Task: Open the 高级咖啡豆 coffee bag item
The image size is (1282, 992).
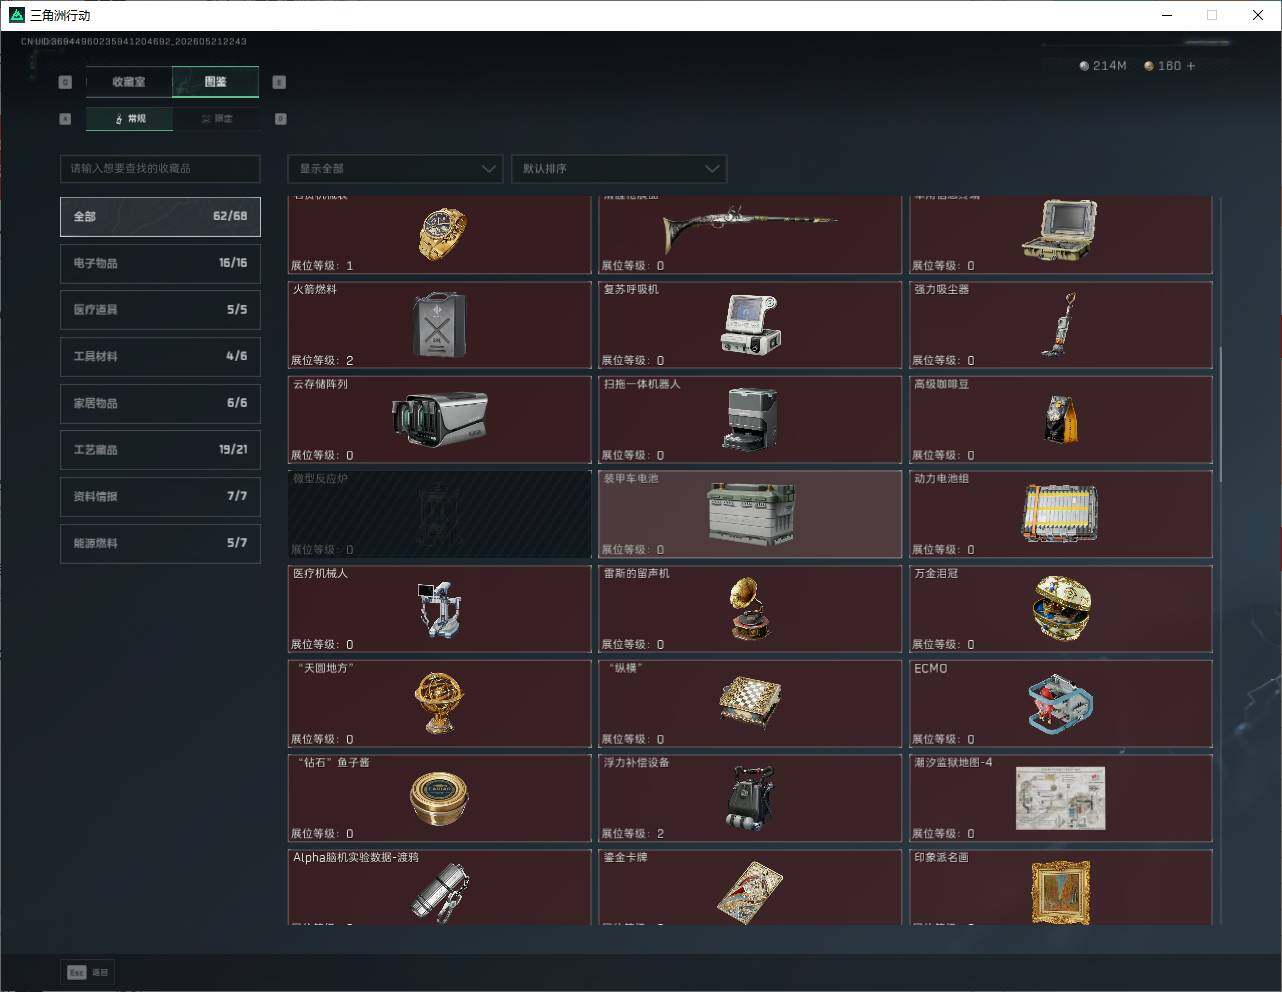Action: tap(1061, 420)
